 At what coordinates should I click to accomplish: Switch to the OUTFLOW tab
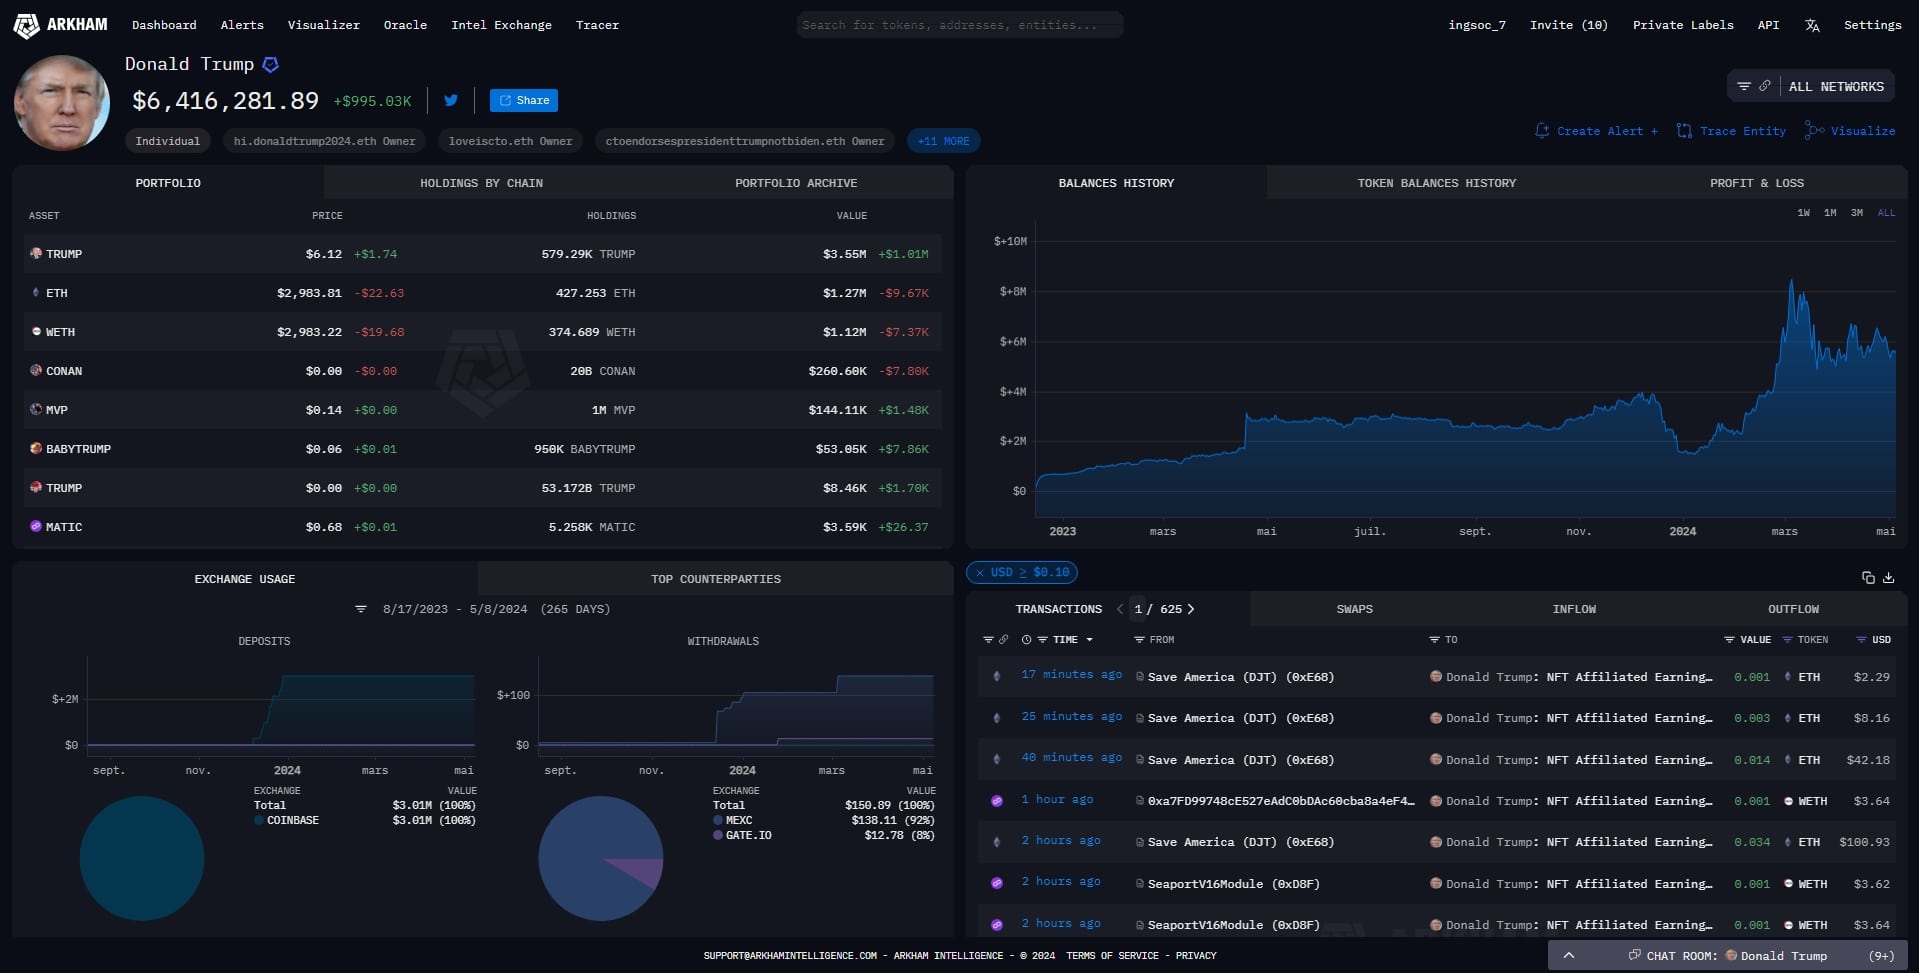click(x=1793, y=609)
